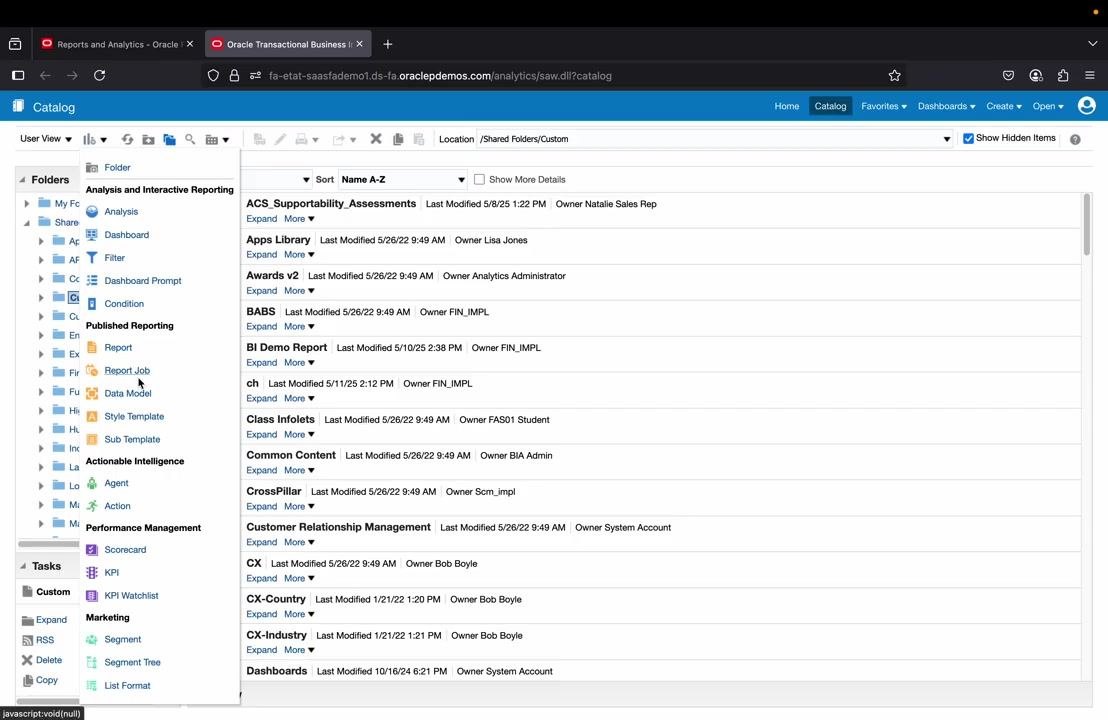Enable Show More Details checkbox
Image resolution: width=1108 pixels, height=720 pixels.
click(479, 179)
